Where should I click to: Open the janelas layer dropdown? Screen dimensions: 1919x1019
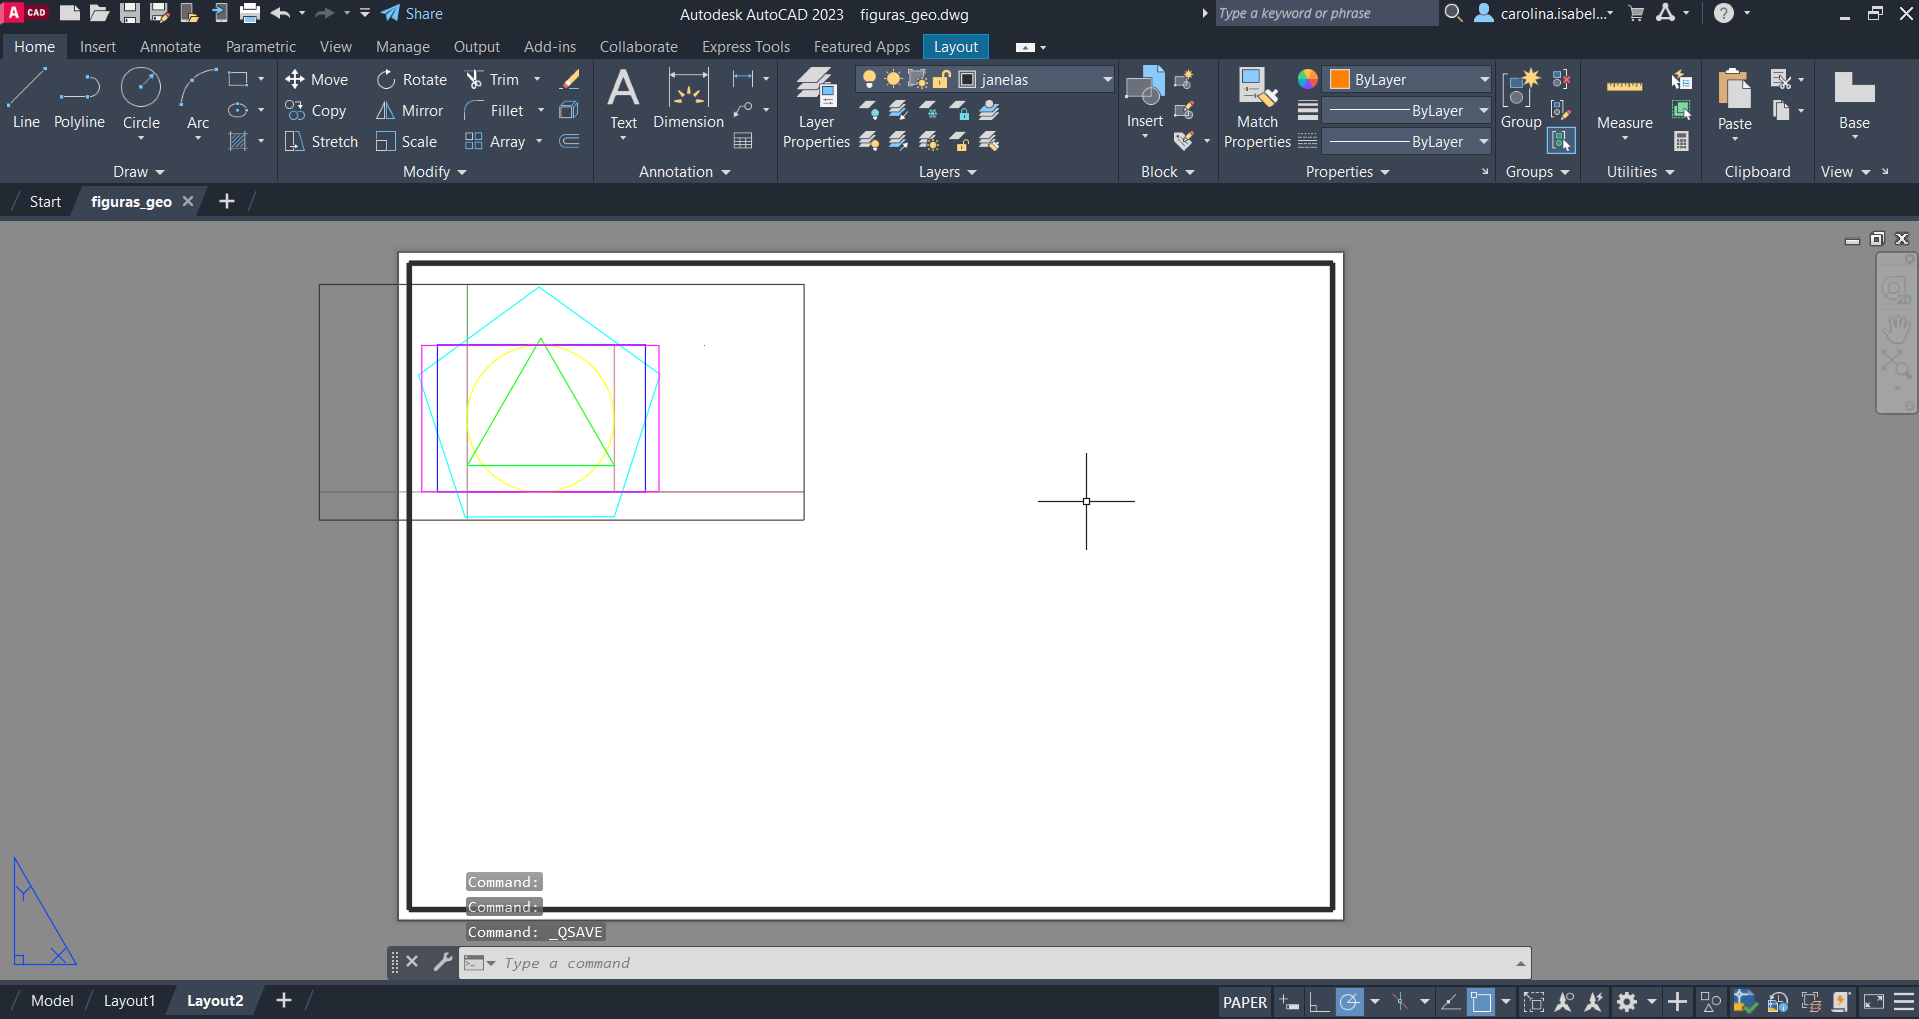pyautogui.click(x=1107, y=80)
